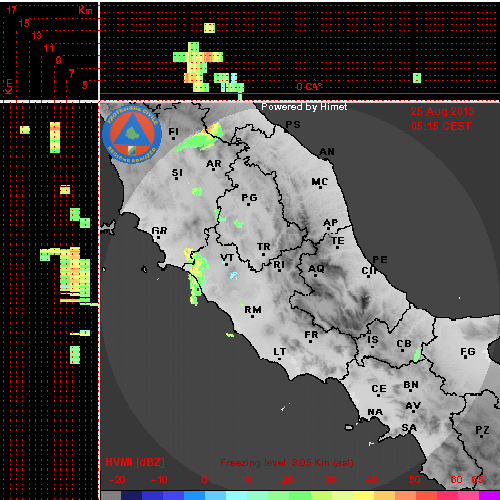Click the AQ city label
Viewport: 500px width, 500px height.
(316, 269)
